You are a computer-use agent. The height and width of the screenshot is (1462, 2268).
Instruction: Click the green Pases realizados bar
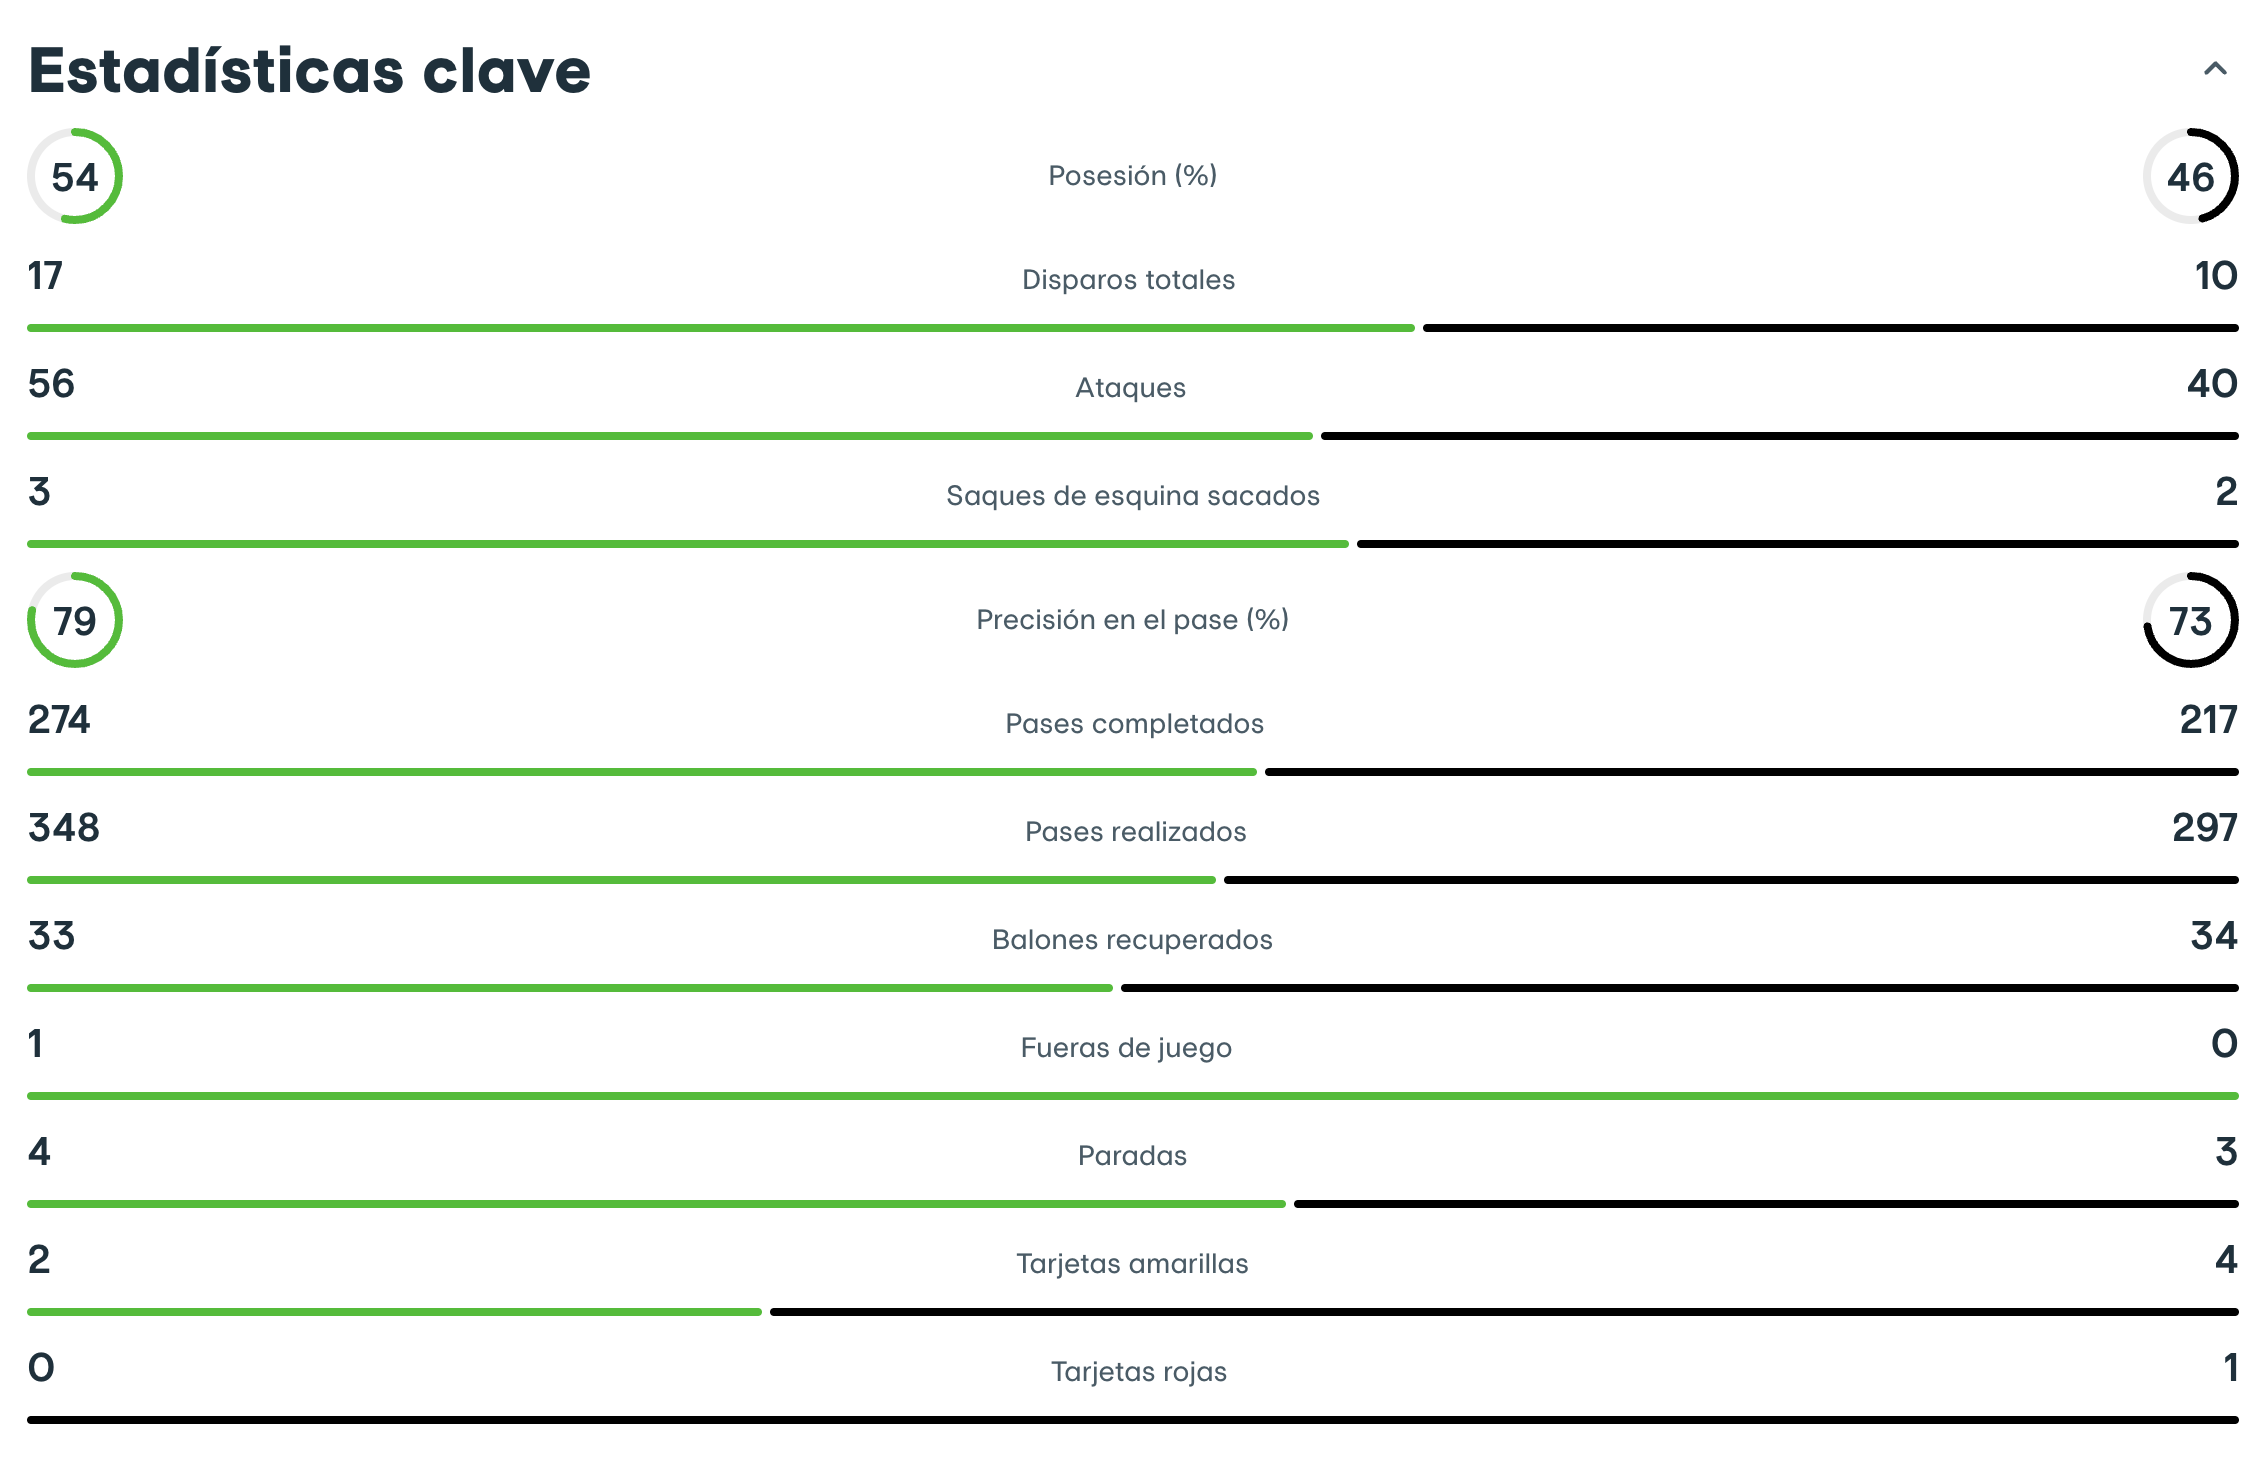point(621,880)
